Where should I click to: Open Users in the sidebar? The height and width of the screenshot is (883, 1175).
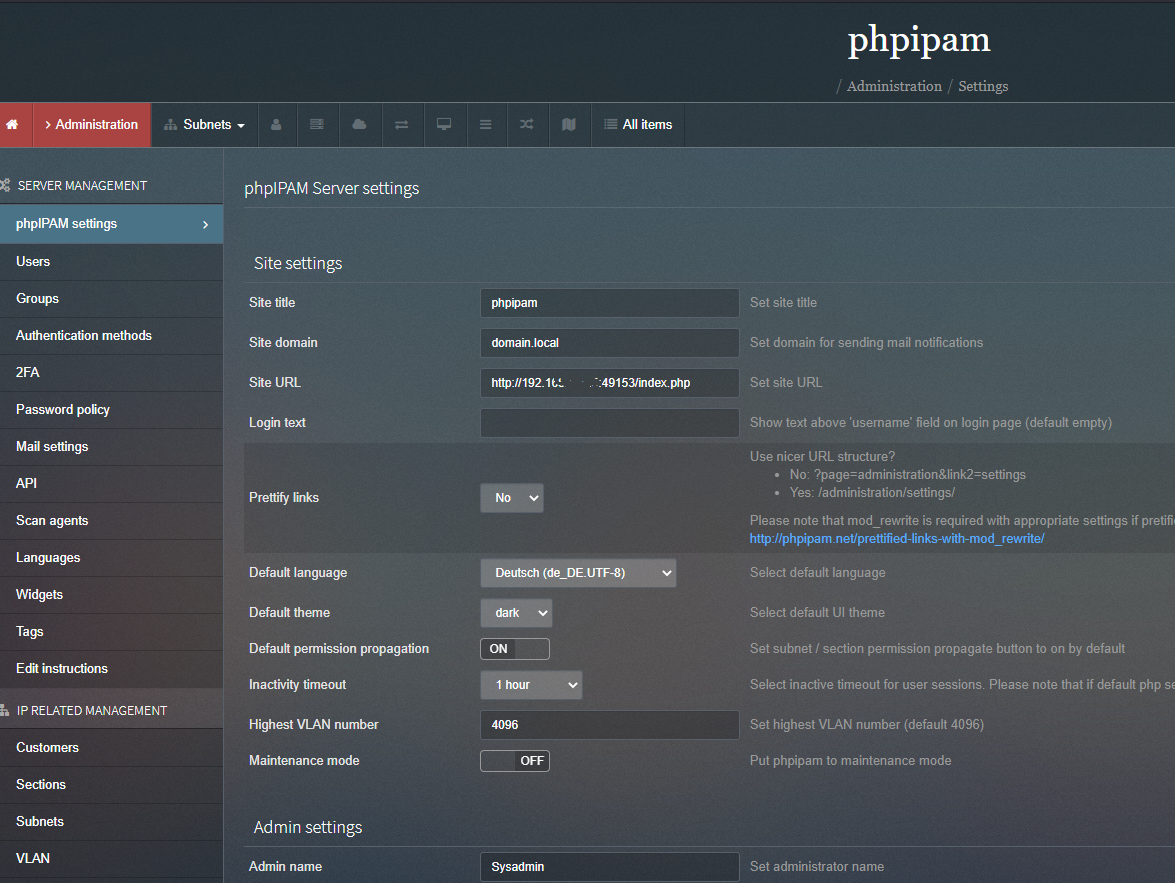(x=112, y=262)
